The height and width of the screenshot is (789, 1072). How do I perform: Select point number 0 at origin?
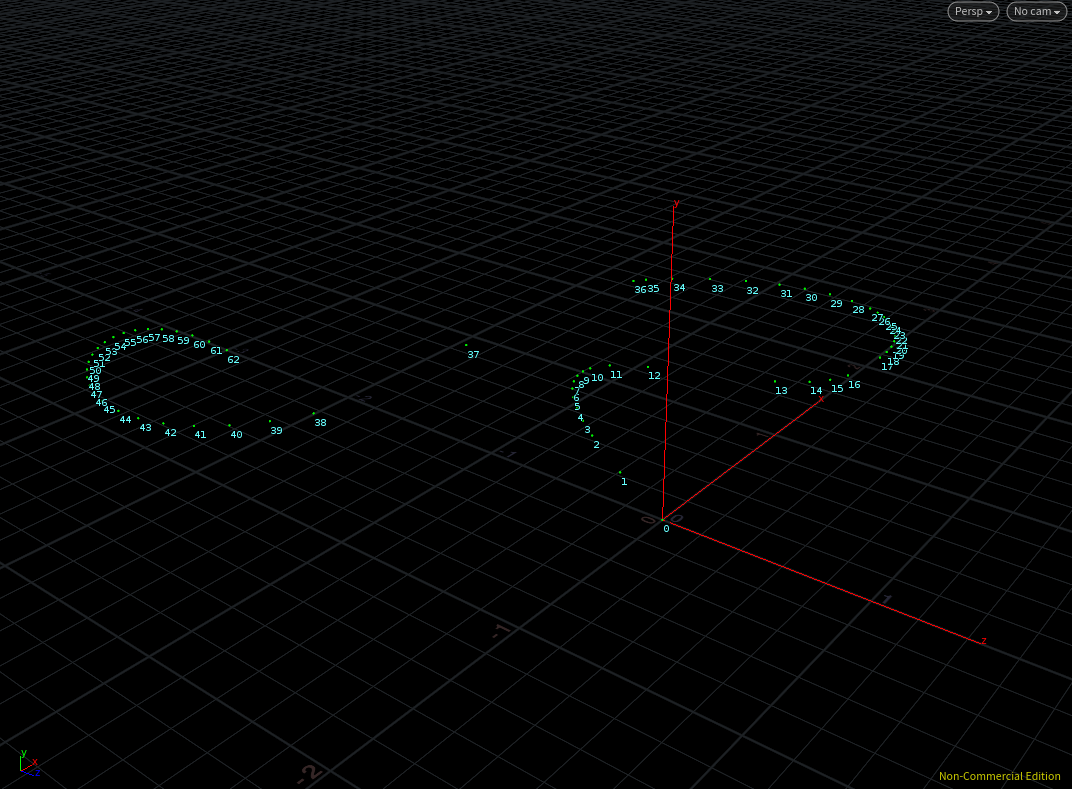click(x=666, y=529)
